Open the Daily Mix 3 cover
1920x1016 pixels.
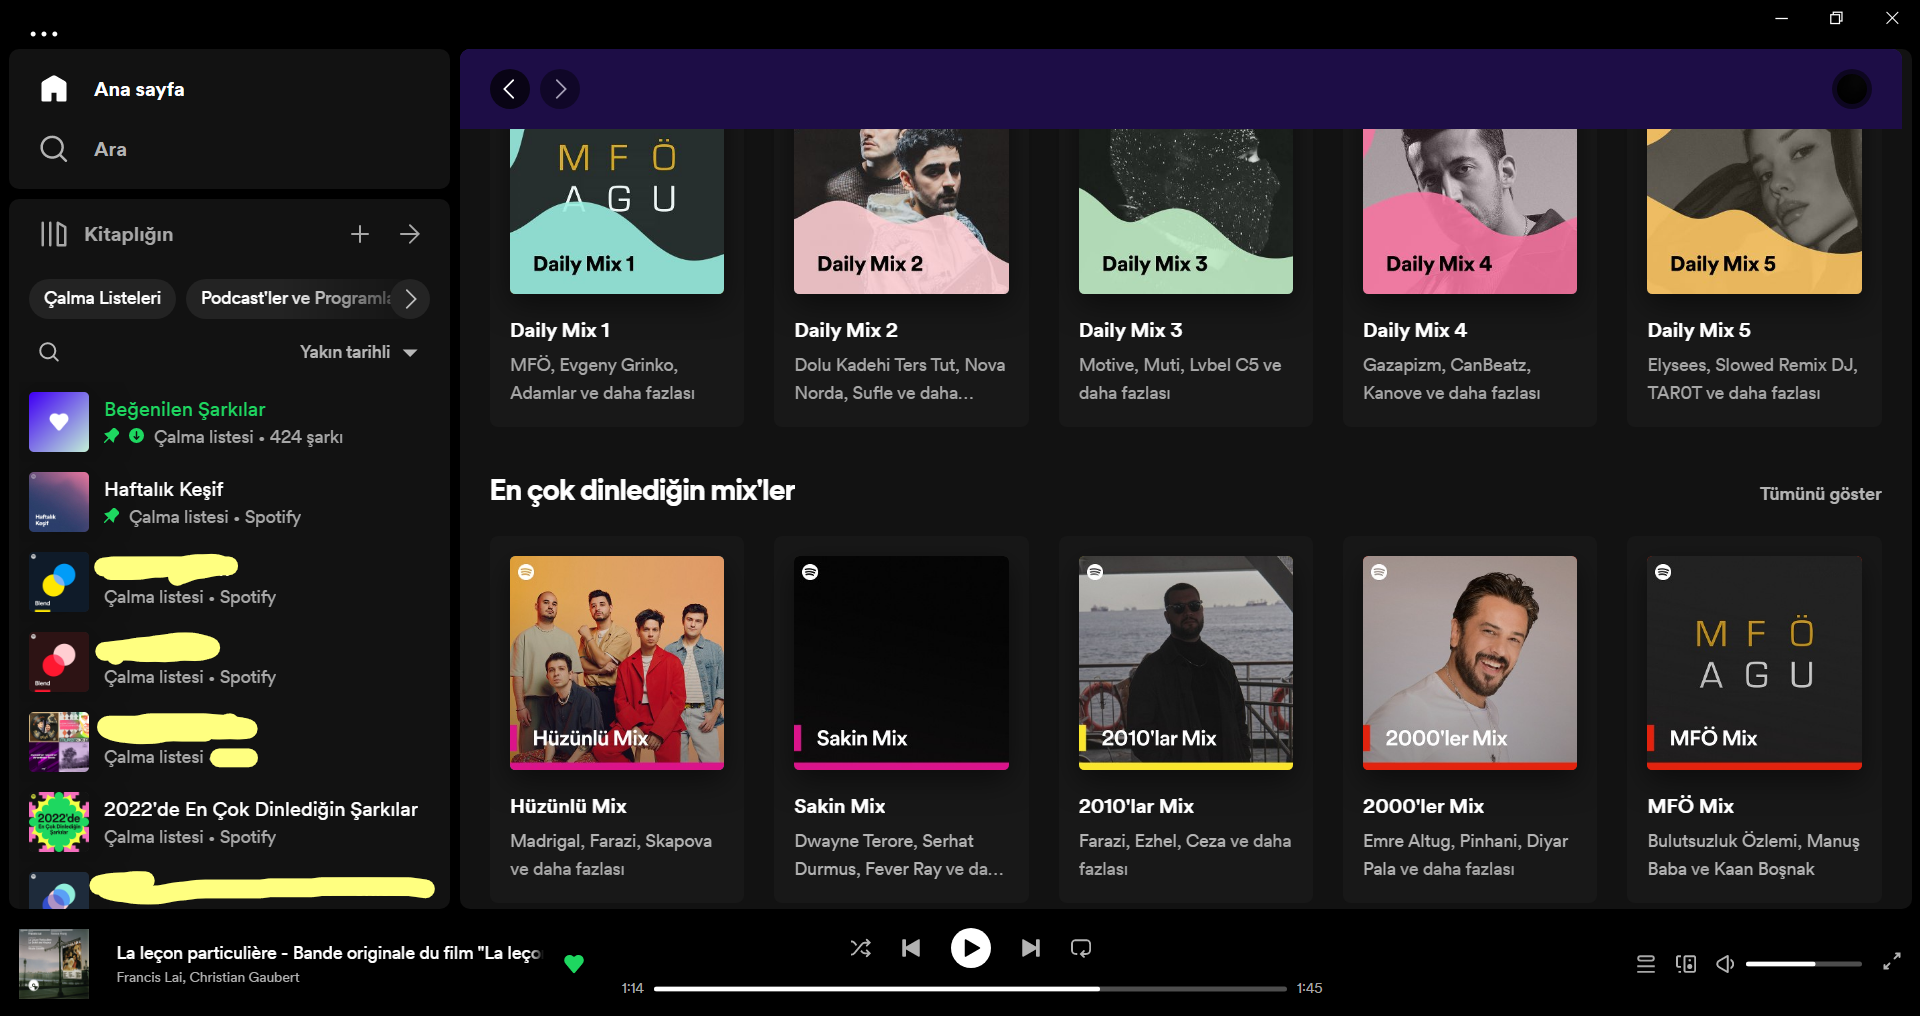pos(1186,211)
